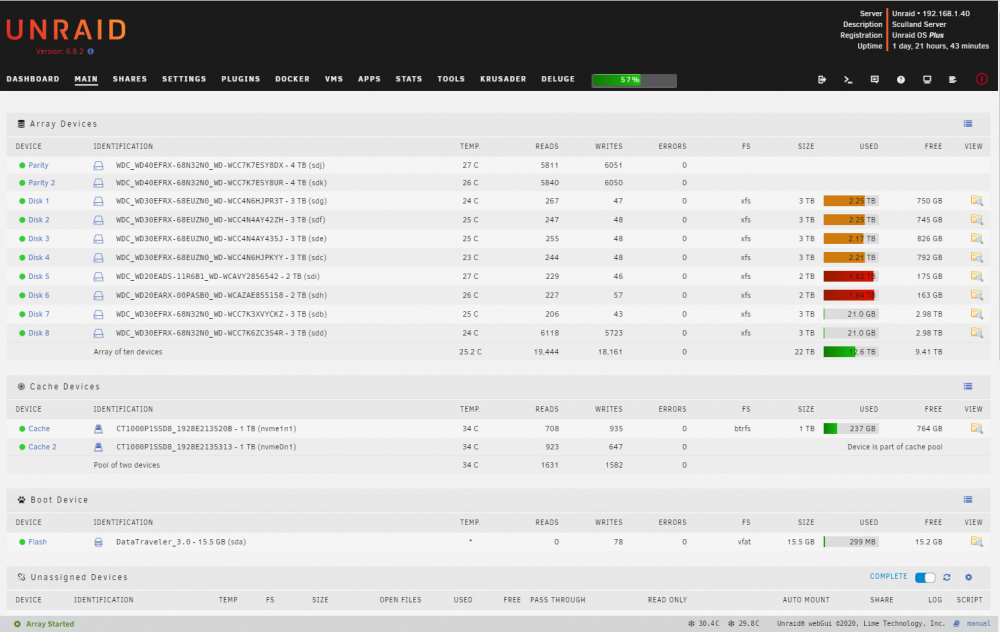This screenshot has height=632, width=1000.
Task: Open the Krusader tab
Action: tap(503, 79)
